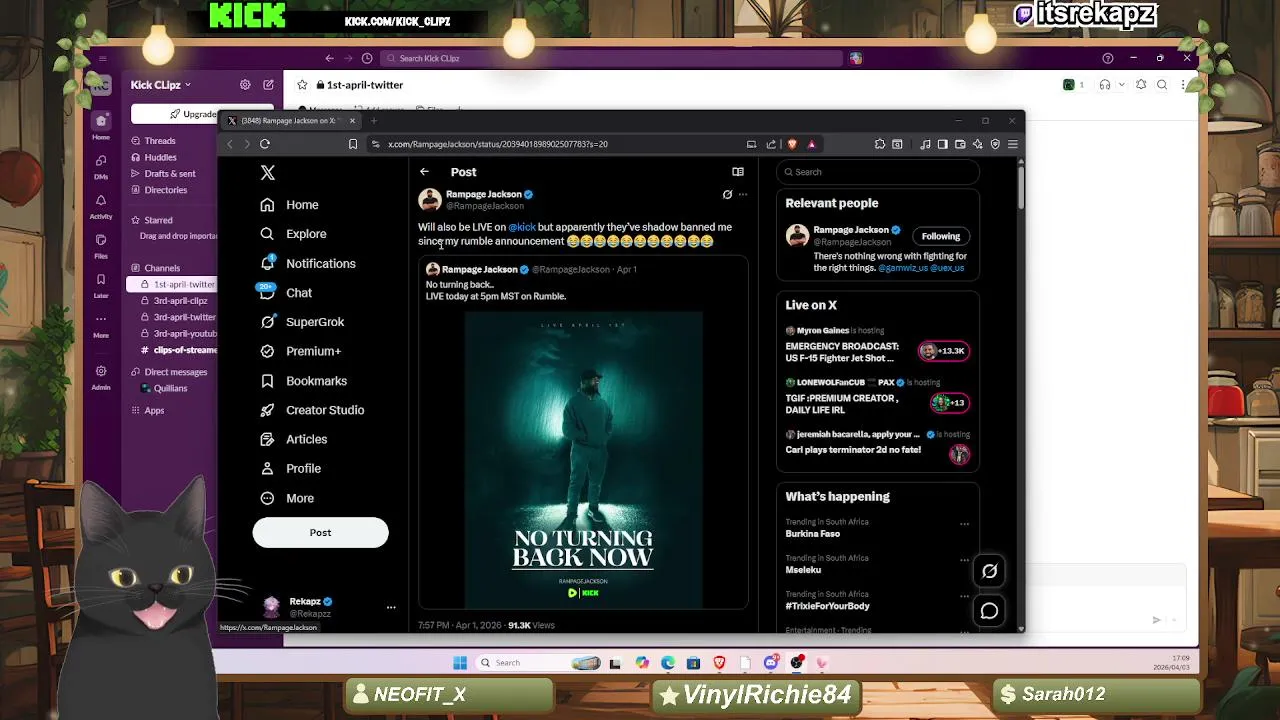Bookmark this page in the address bar
The height and width of the screenshot is (720, 1280).
[x=353, y=144]
